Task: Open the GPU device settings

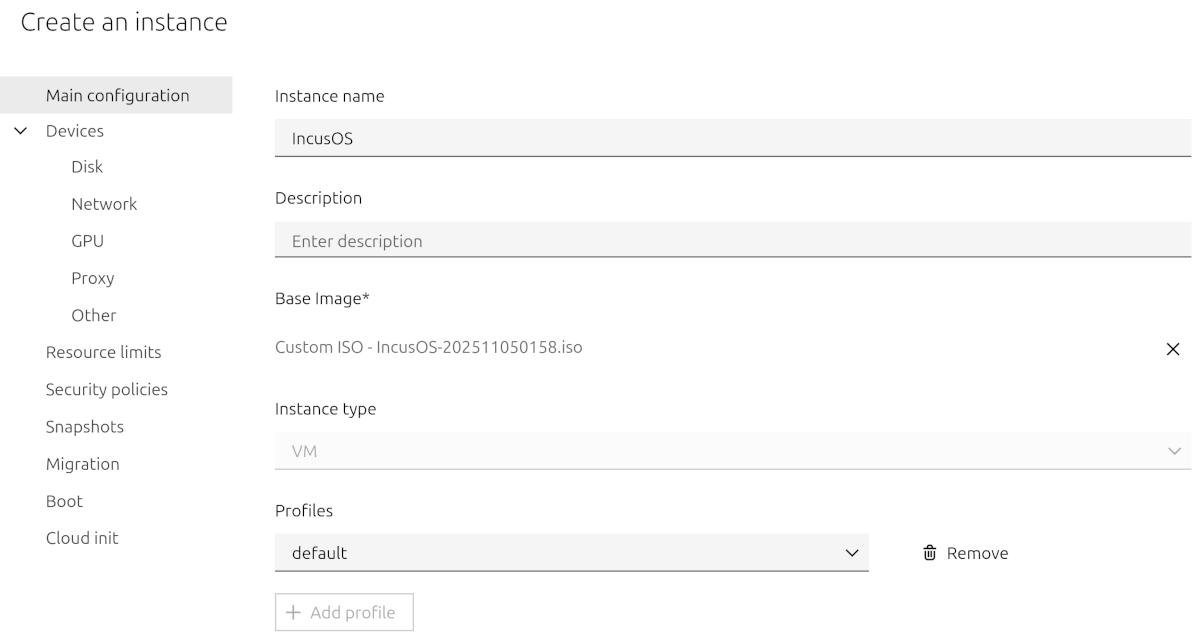Action: tap(87, 240)
